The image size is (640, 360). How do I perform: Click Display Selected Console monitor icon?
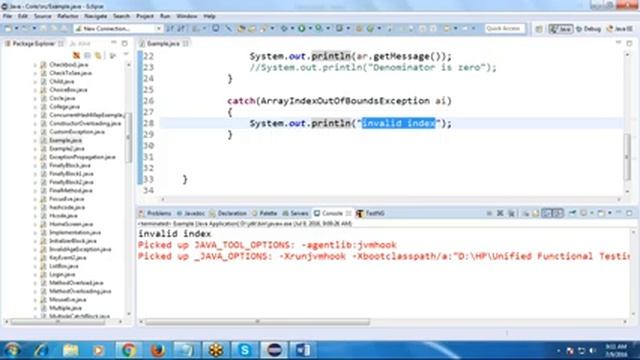(584, 213)
